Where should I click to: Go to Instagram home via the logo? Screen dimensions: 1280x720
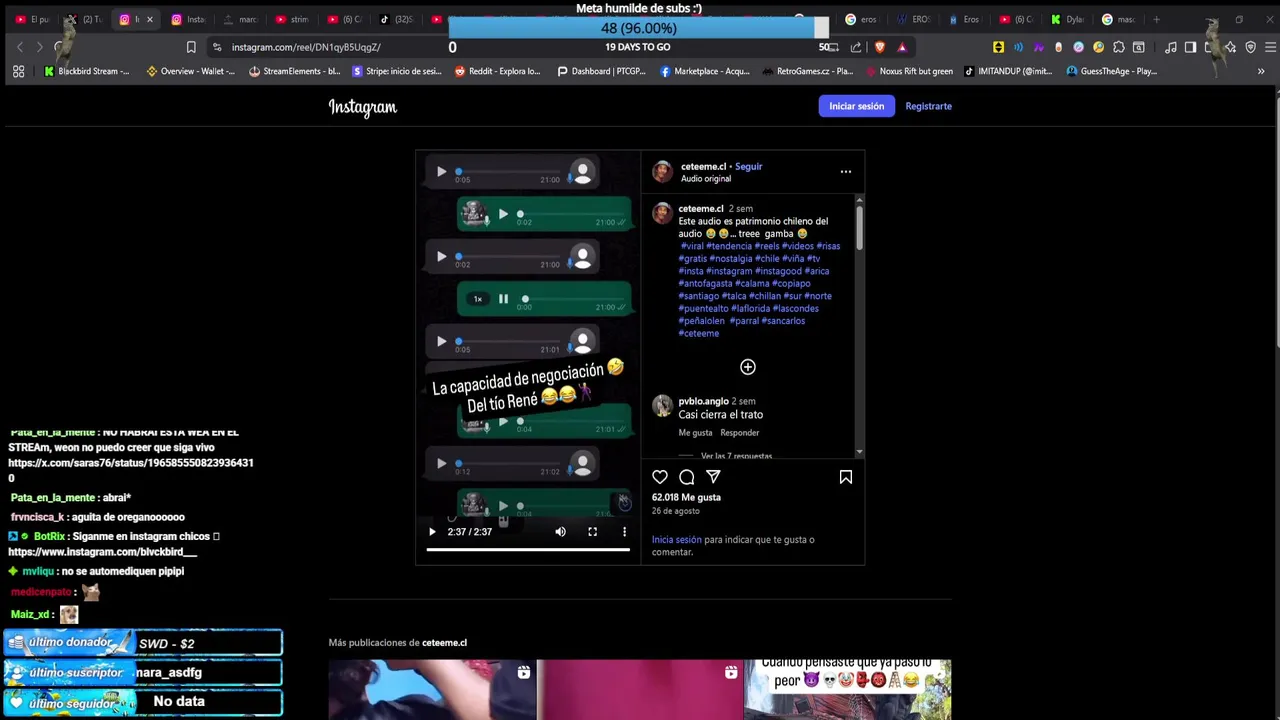click(363, 107)
